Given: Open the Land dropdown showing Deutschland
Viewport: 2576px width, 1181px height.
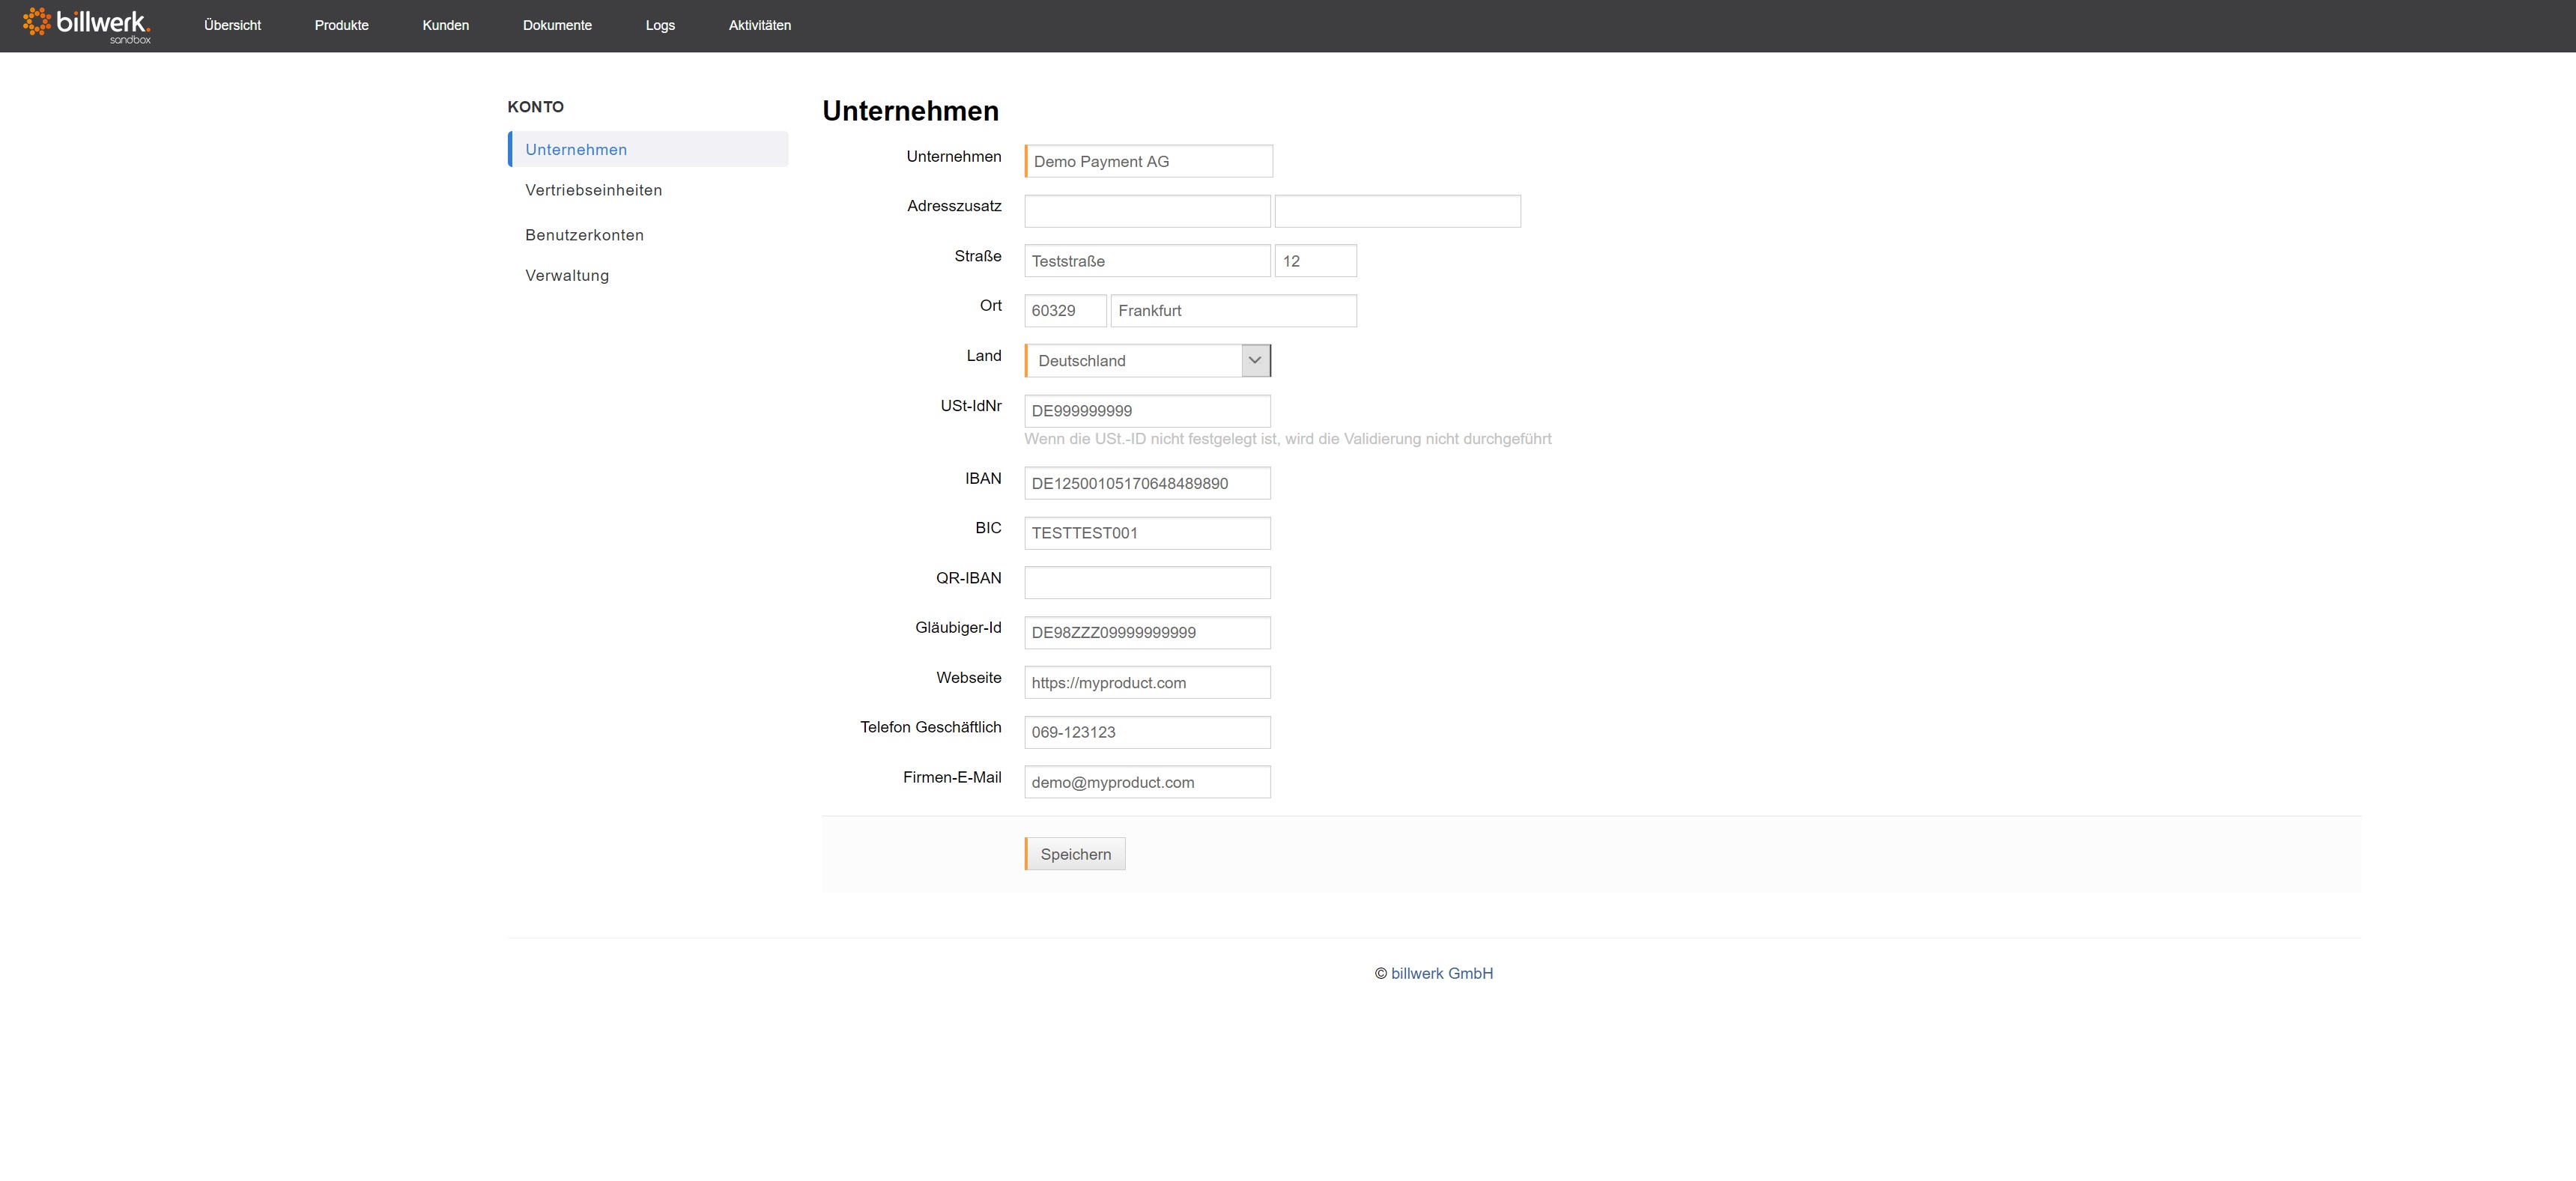Looking at the screenshot, I should click(x=1147, y=360).
